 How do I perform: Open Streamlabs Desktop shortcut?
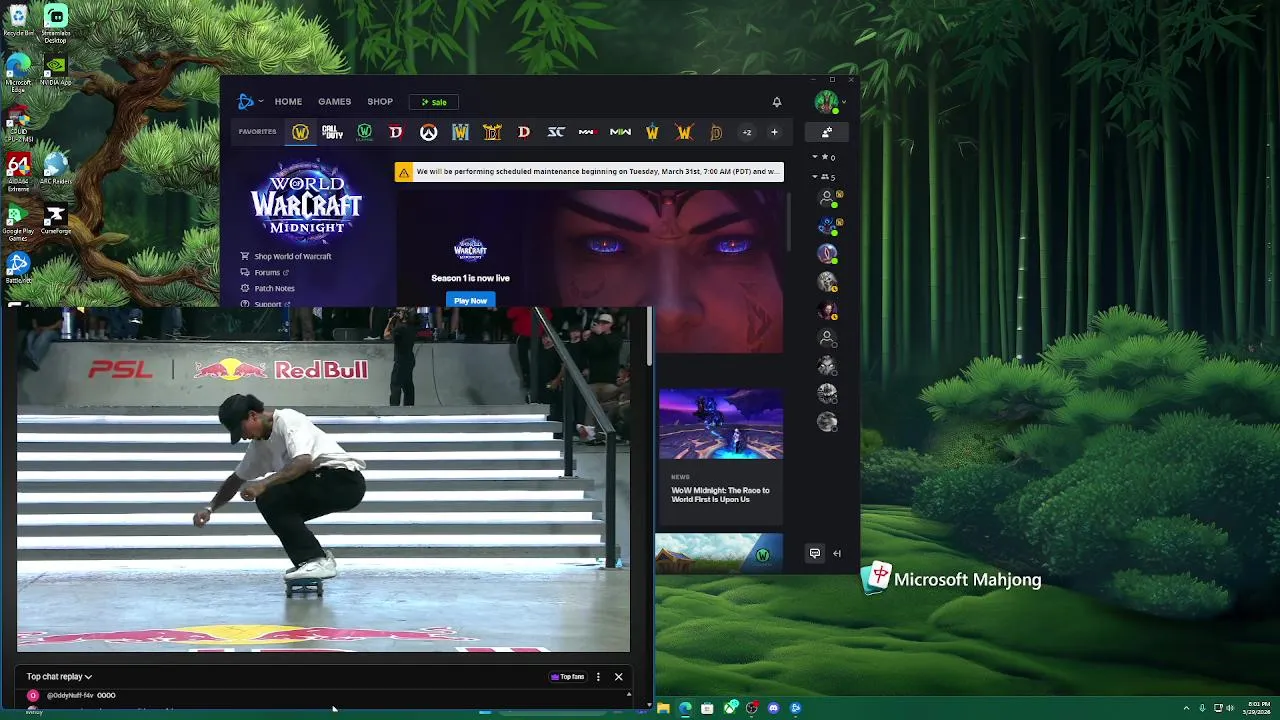point(56,24)
